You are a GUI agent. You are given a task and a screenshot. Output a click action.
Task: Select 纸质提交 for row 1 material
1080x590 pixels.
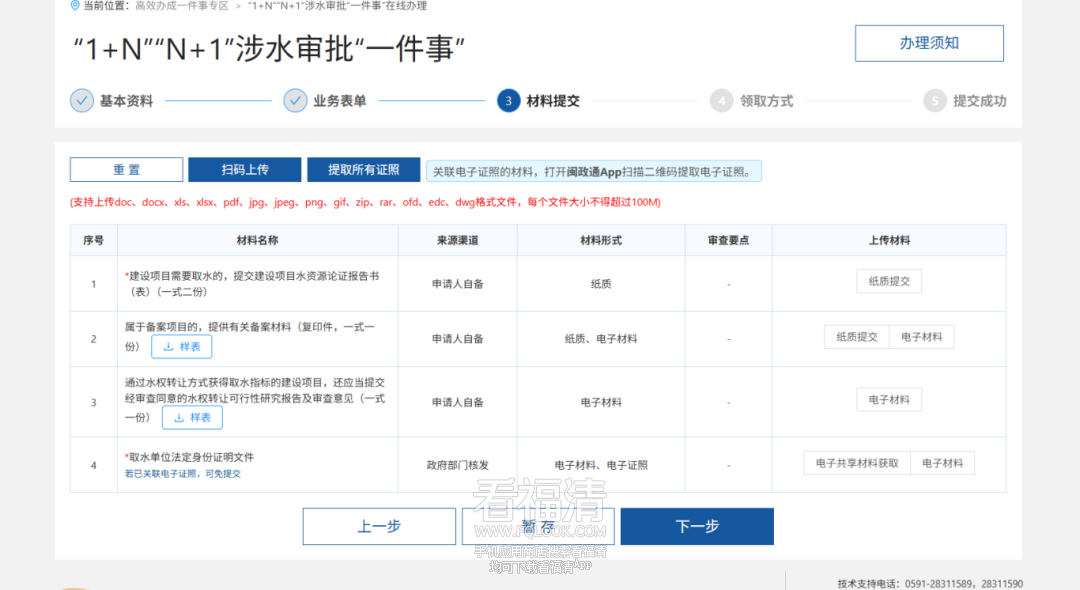click(x=889, y=282)
